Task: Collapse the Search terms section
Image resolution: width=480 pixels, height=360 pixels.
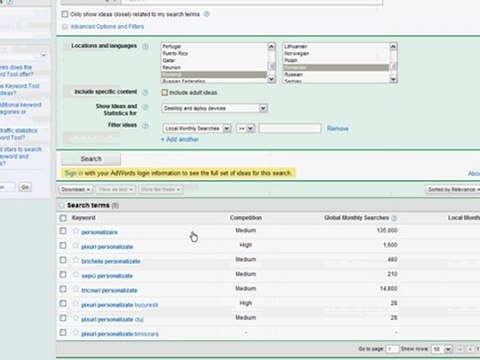Action: point(62,205)
